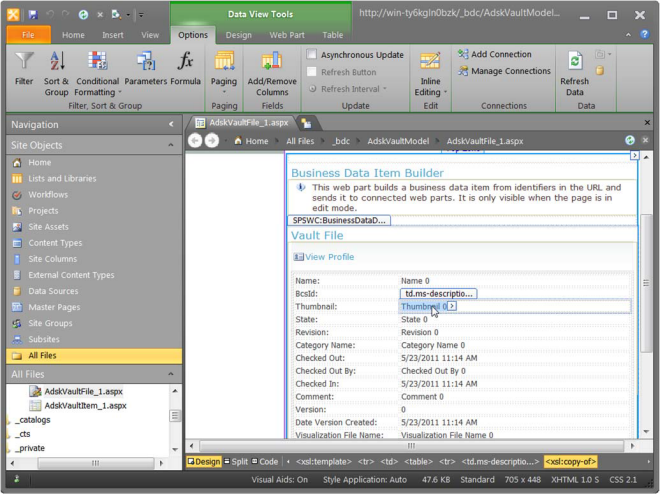Select All Files in navigation
The image size is (660, 494).
pos(94,356)
